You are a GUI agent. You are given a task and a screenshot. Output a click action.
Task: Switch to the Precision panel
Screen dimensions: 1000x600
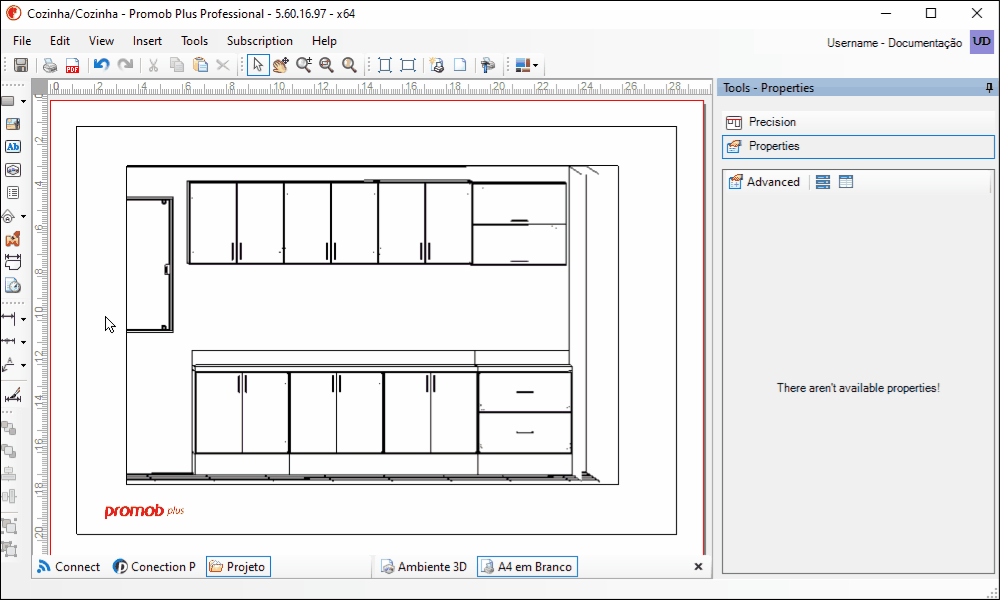pyautogui.click(x=858, y=122)
